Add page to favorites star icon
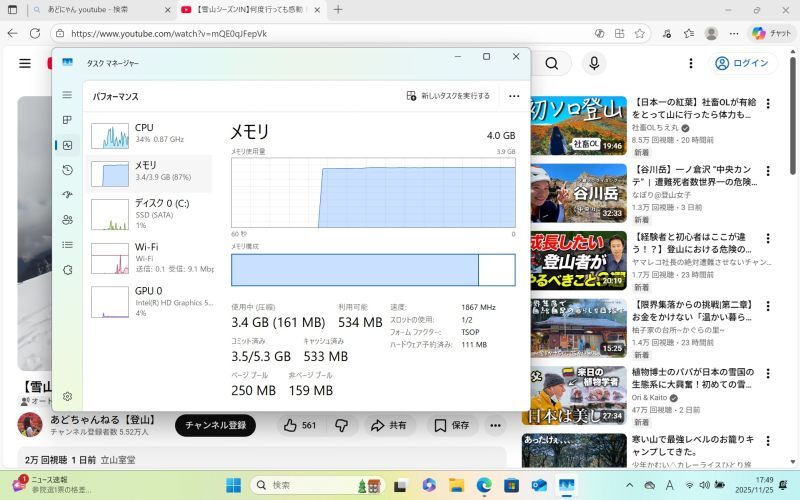800x500 pixels. 639,34
